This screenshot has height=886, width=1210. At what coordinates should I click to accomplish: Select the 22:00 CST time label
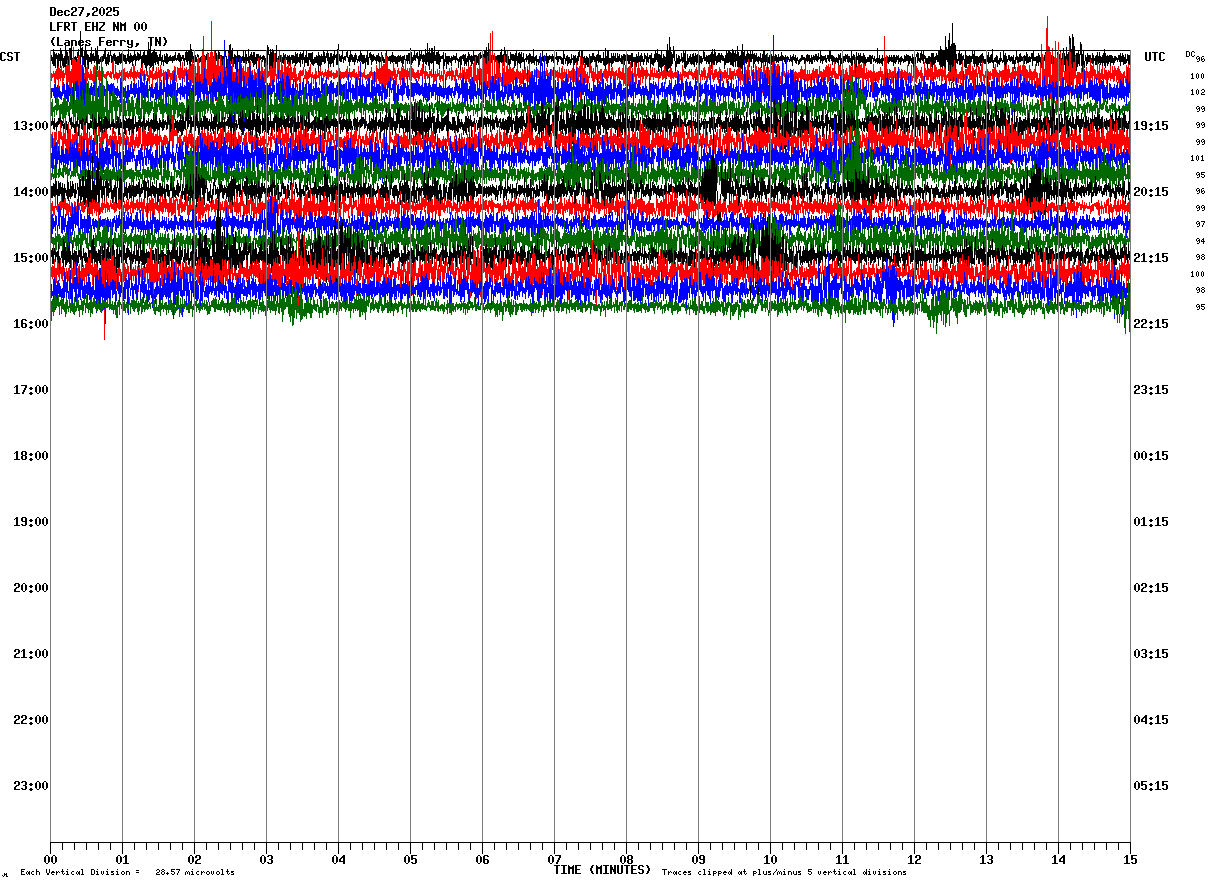point(31,720)
